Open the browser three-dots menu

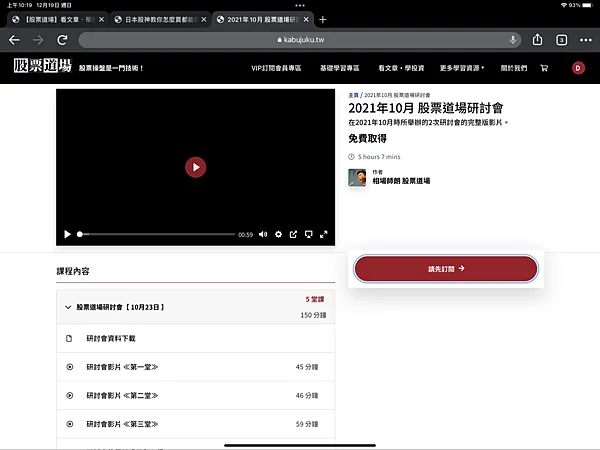586,40
